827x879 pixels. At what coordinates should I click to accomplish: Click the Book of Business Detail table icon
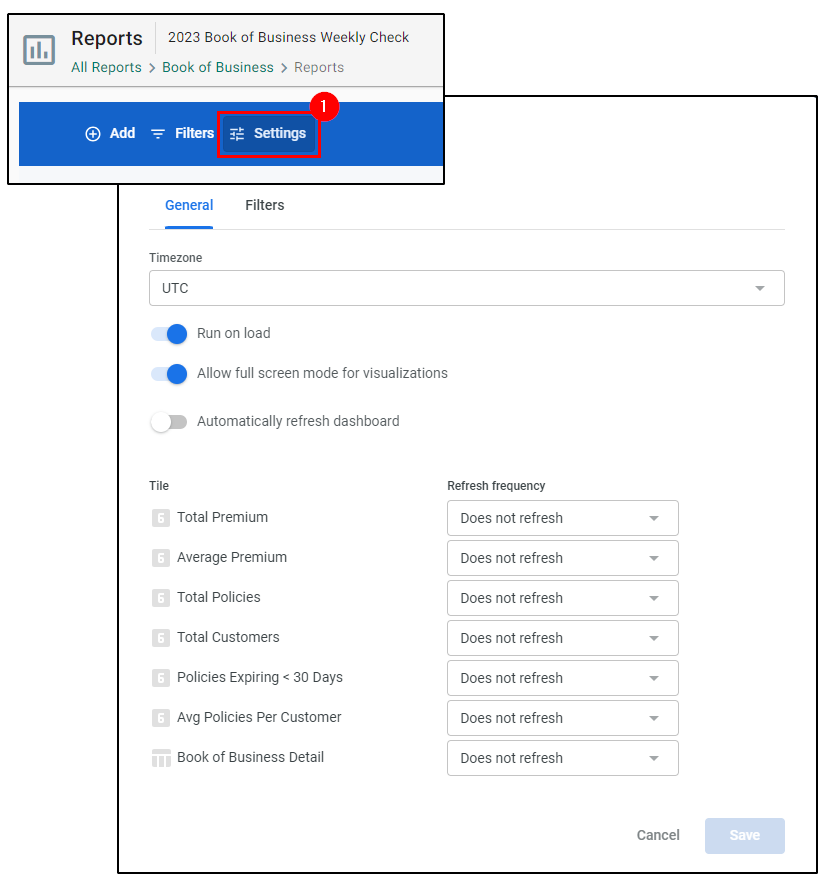tap(161, 758)
